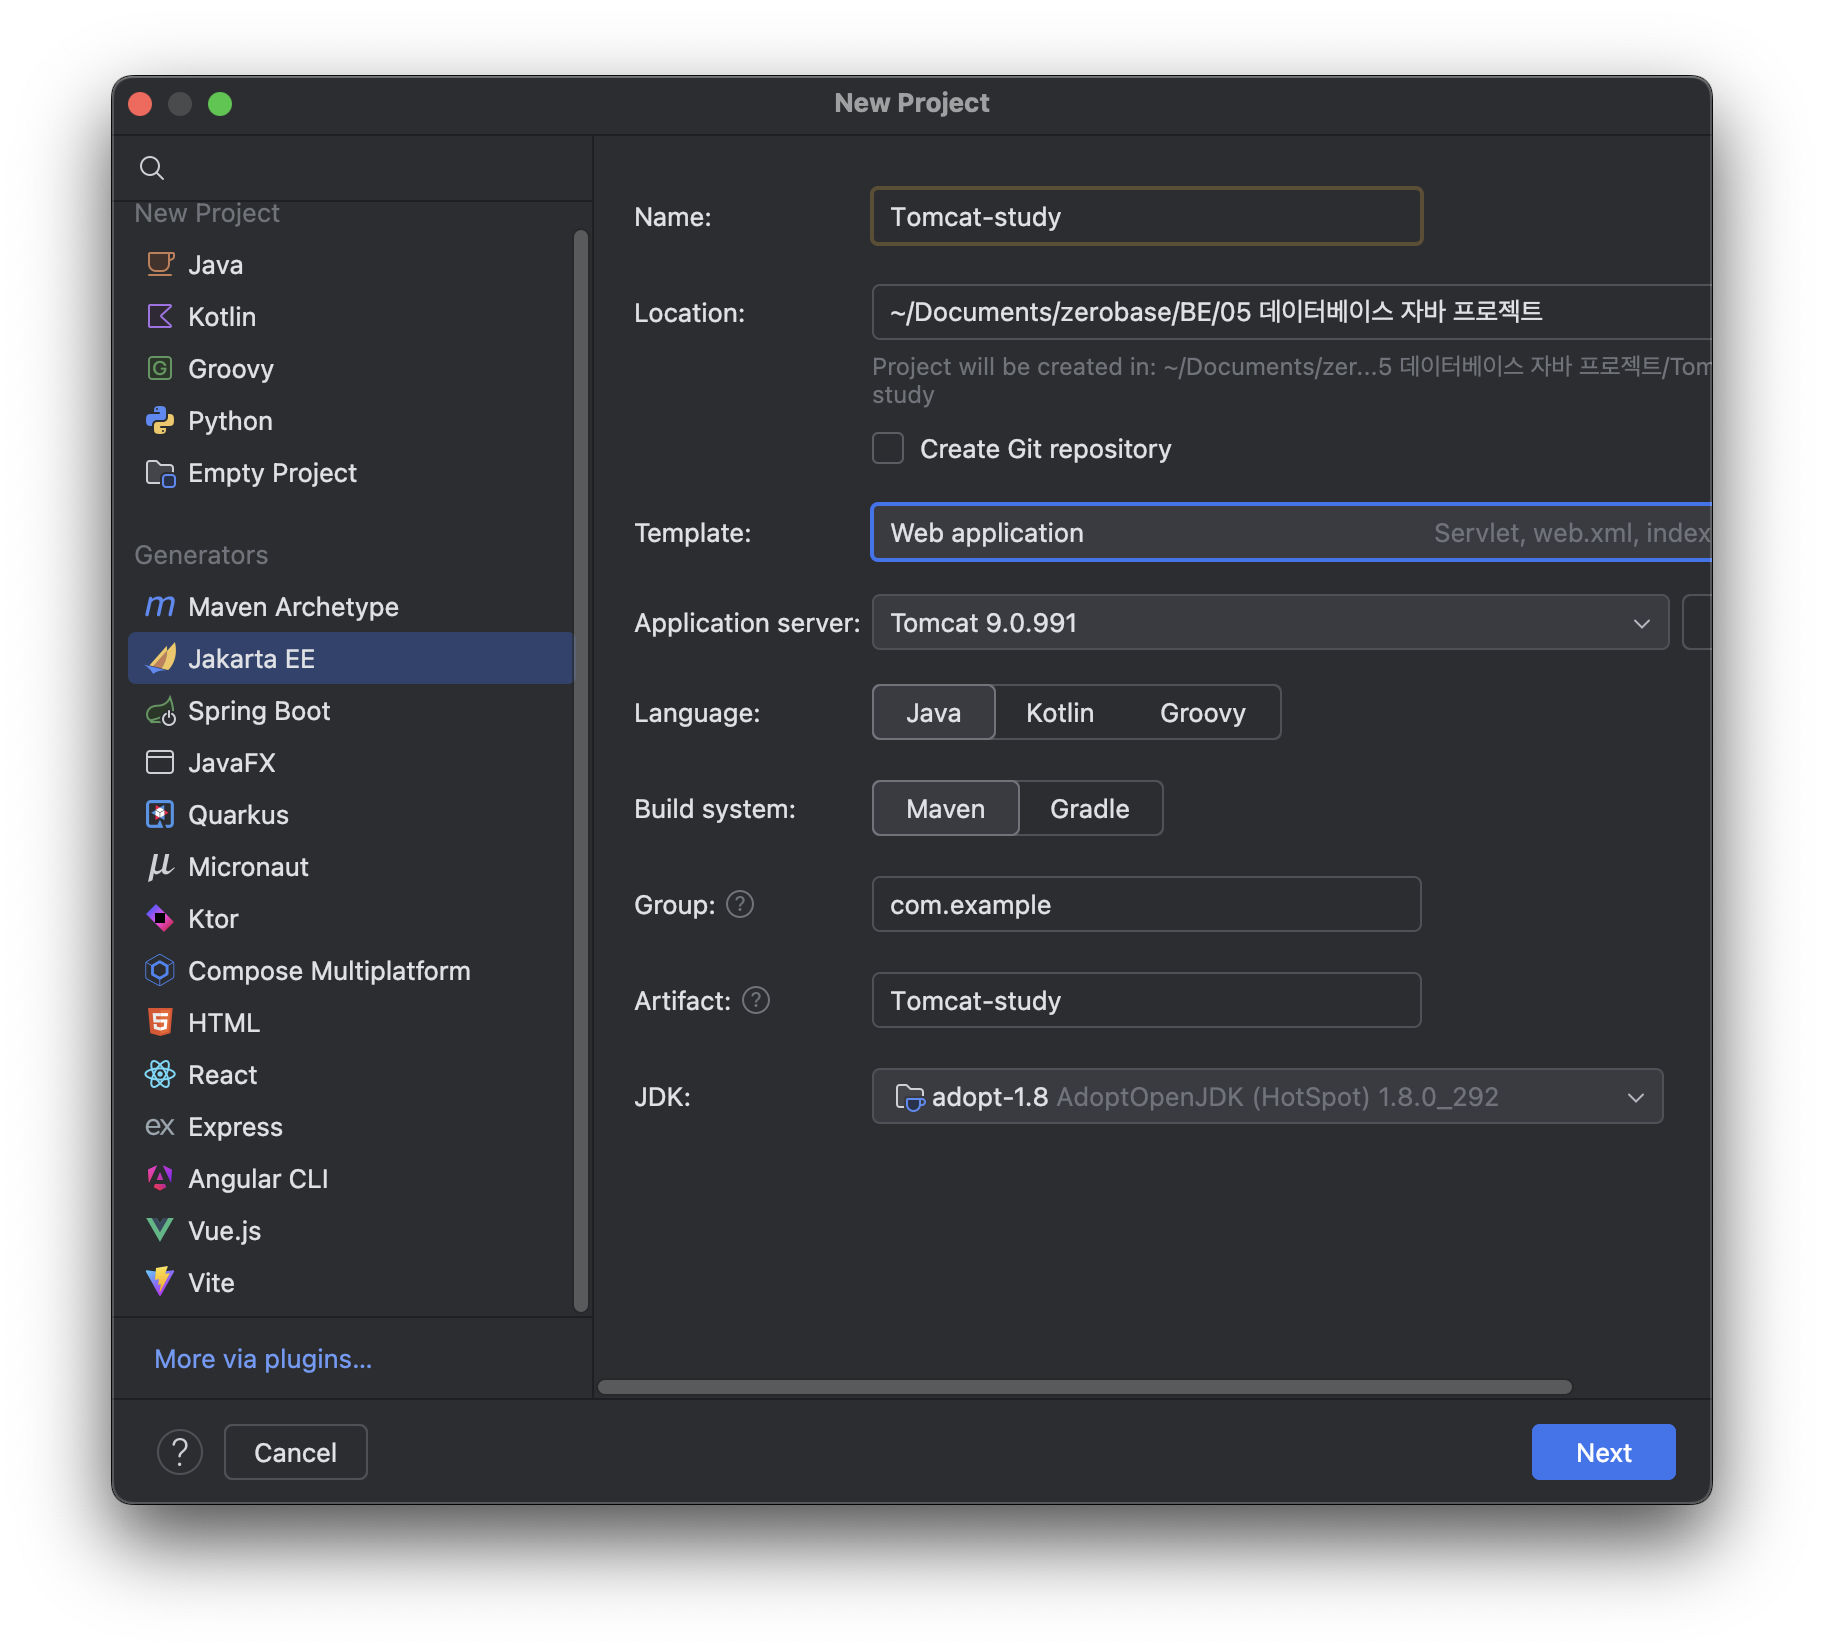Select Java project type in sidebar
Image resolution: width=1824 pixels, height=1652 pixels.
click(351, 264)
